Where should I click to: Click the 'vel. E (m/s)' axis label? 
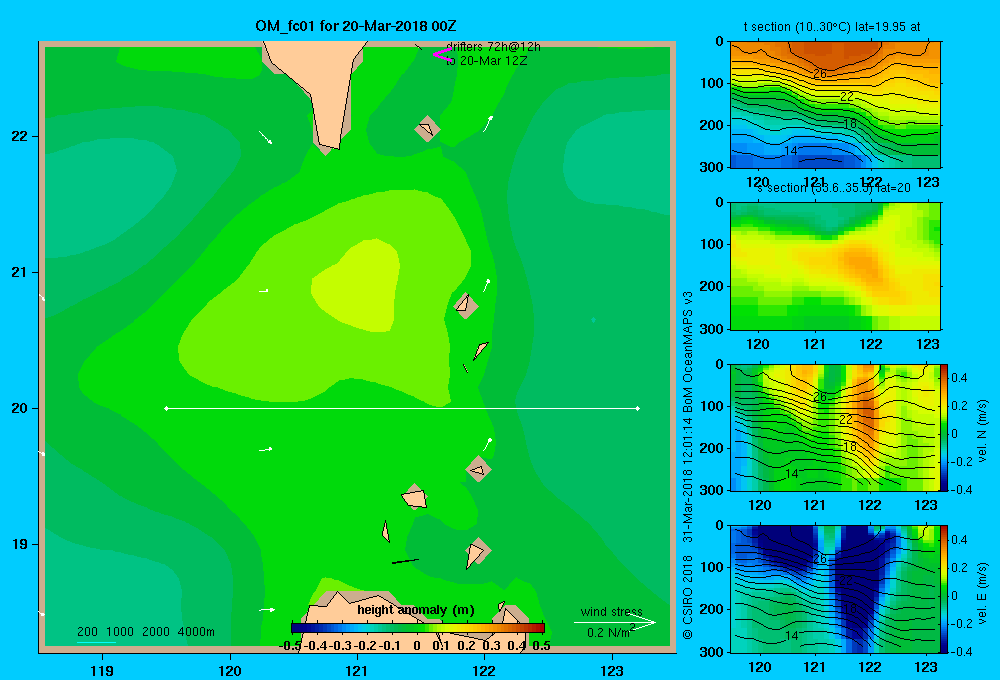pos(982,593)
